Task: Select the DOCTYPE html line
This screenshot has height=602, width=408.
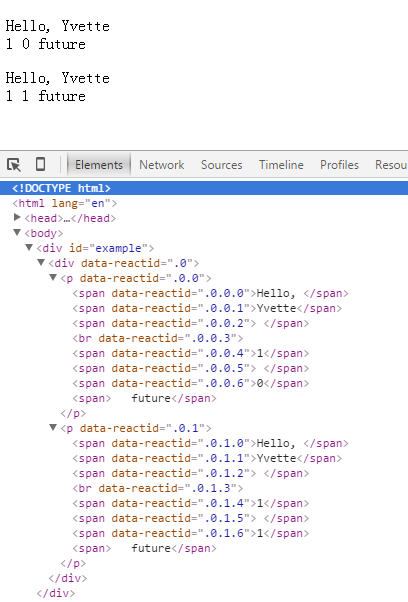Action: pyautogui.click(x=204, y=188)
